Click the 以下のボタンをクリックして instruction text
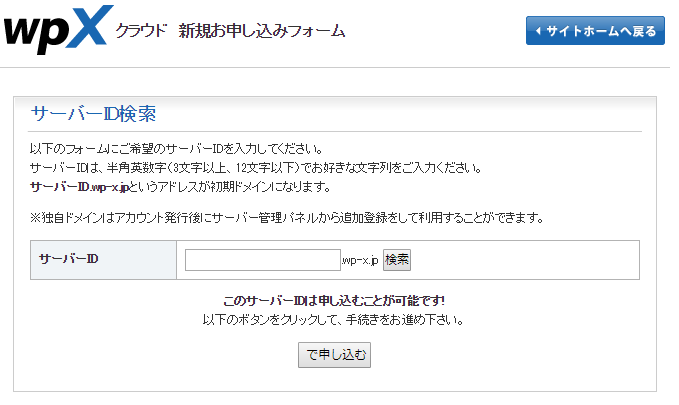This screenshot has height=405, width=679. coord(333,320)
